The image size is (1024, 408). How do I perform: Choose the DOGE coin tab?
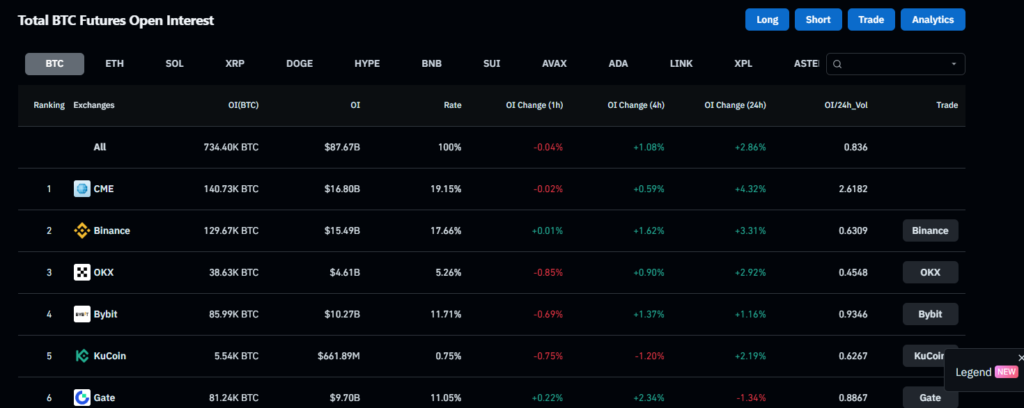pos(299,64)
